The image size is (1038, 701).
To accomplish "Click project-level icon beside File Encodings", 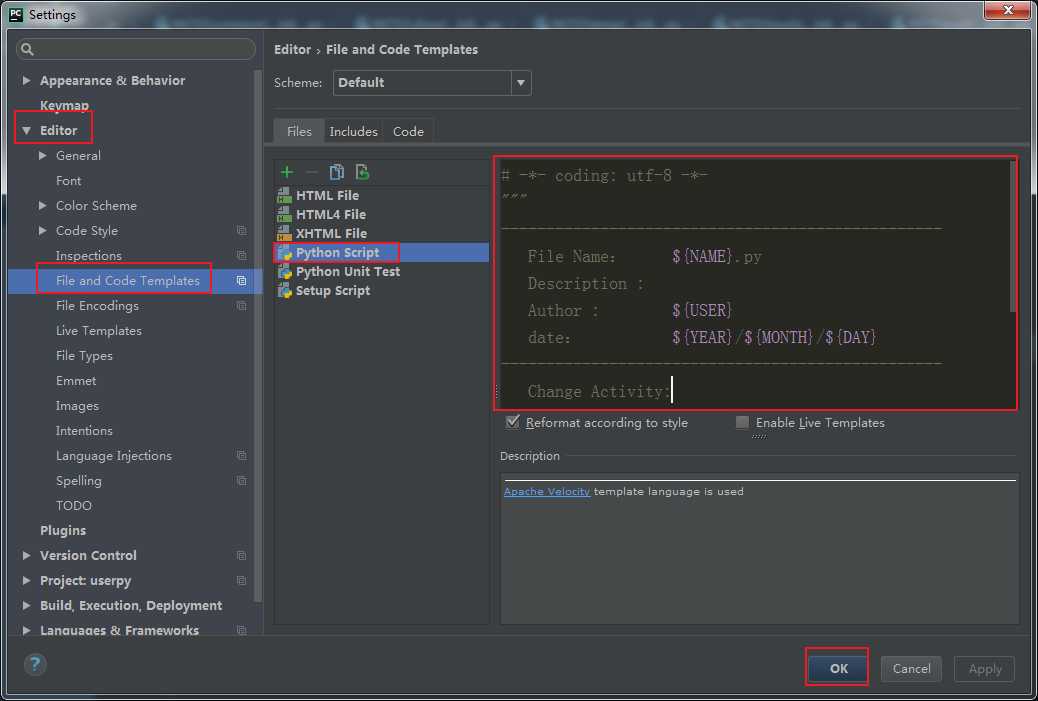I will pos(242,306).
